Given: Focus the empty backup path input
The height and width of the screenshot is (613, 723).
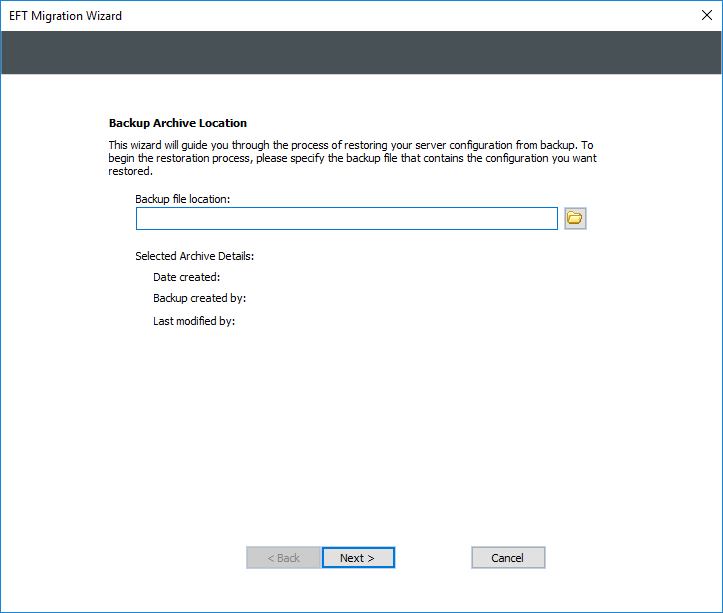Looking at the screenshot, I should tap(346, 218).
